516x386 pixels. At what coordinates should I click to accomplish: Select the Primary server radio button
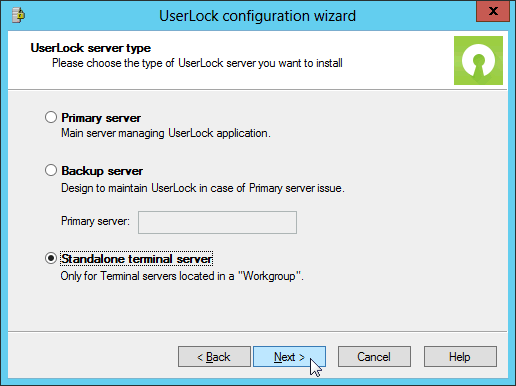[51, 117]
